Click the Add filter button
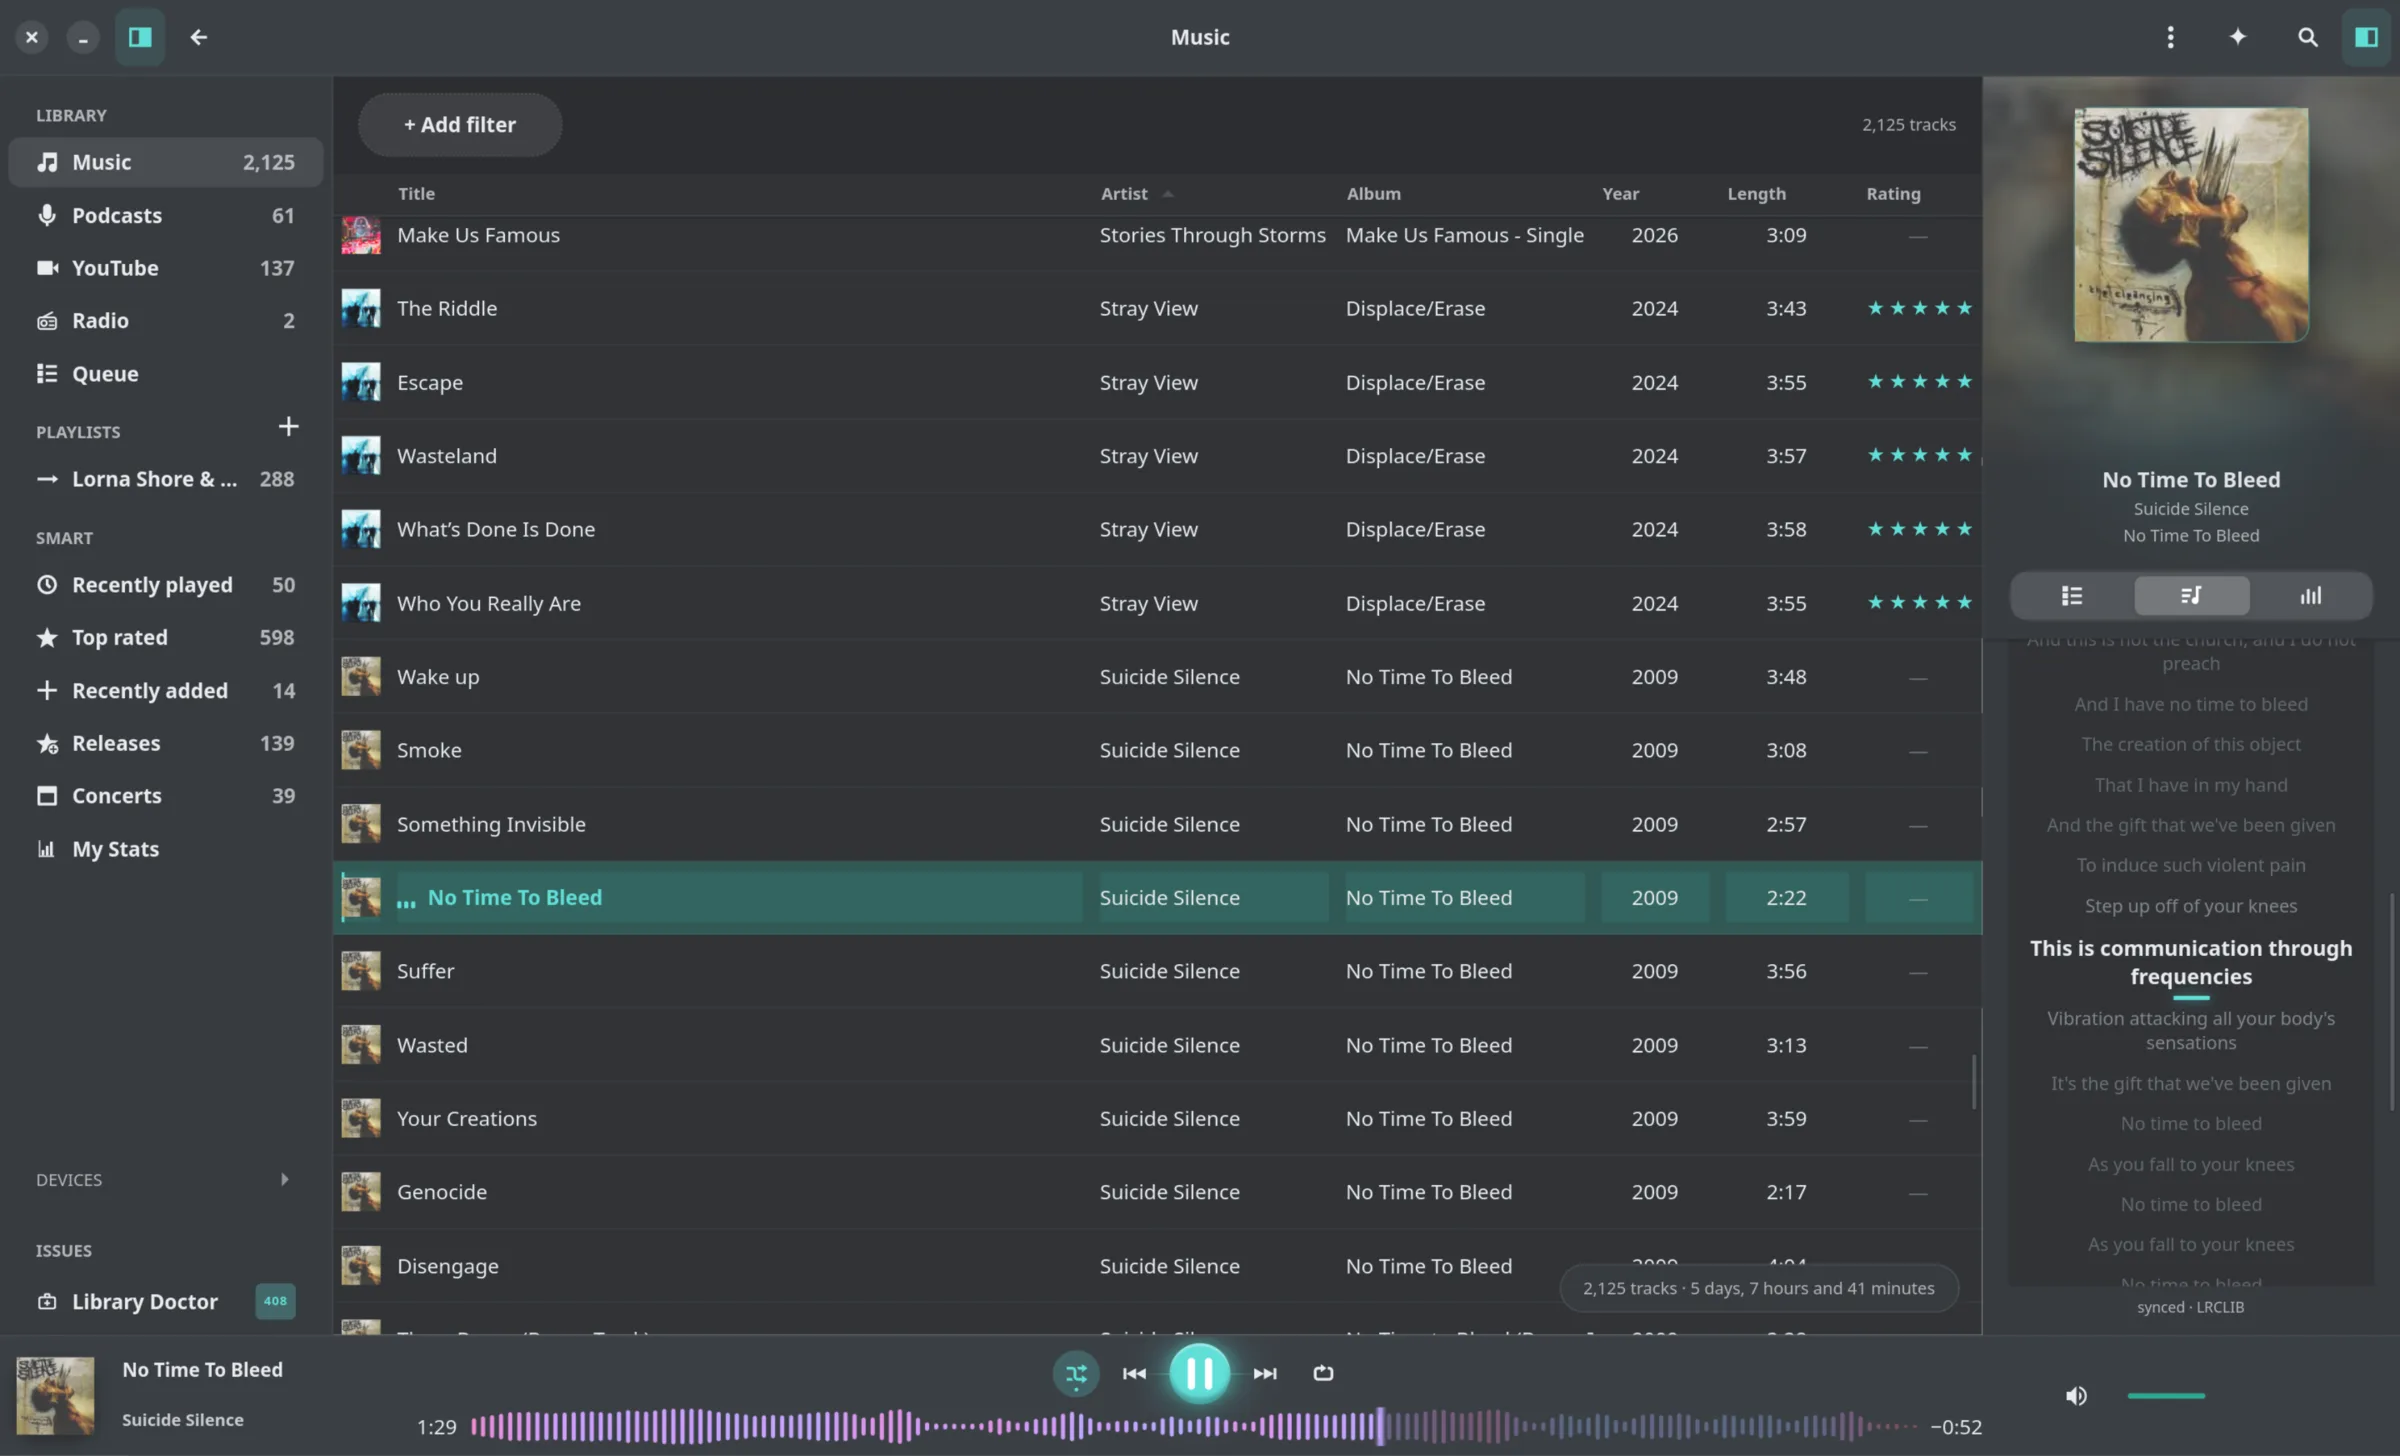This screenshot has width=2400, height=1456. point(460,125)
